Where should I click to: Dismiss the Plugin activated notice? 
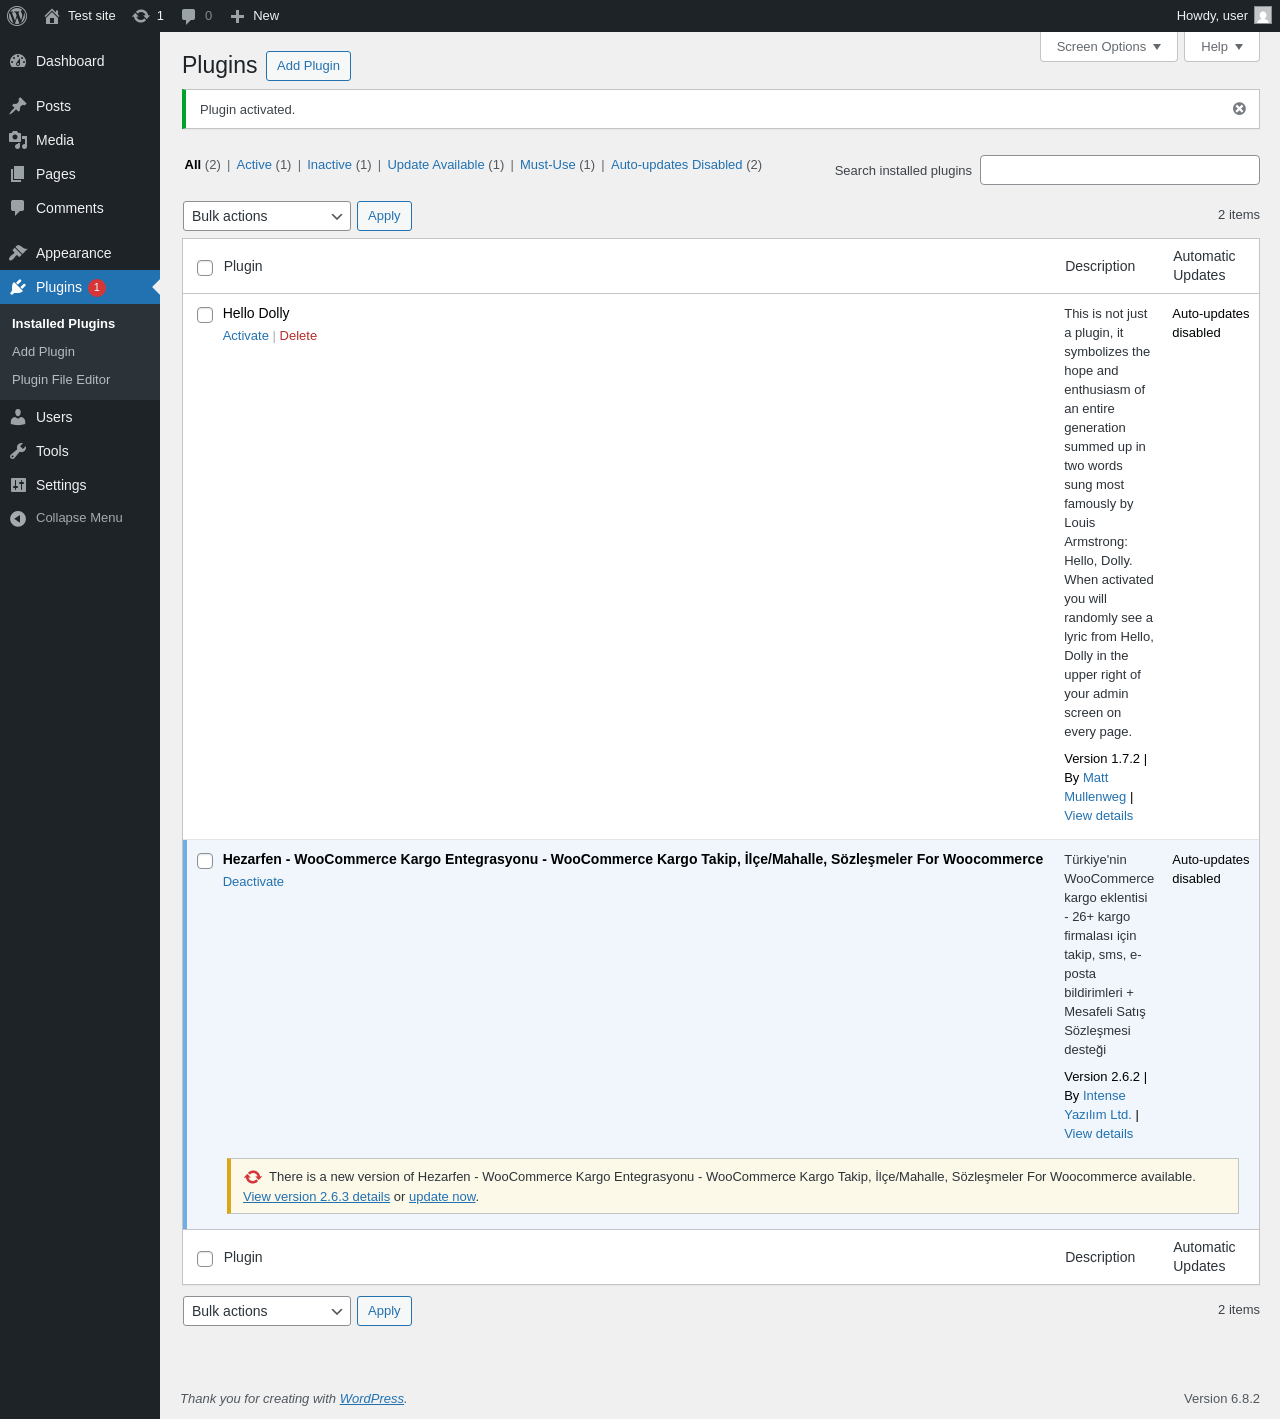coord(1239,109)
